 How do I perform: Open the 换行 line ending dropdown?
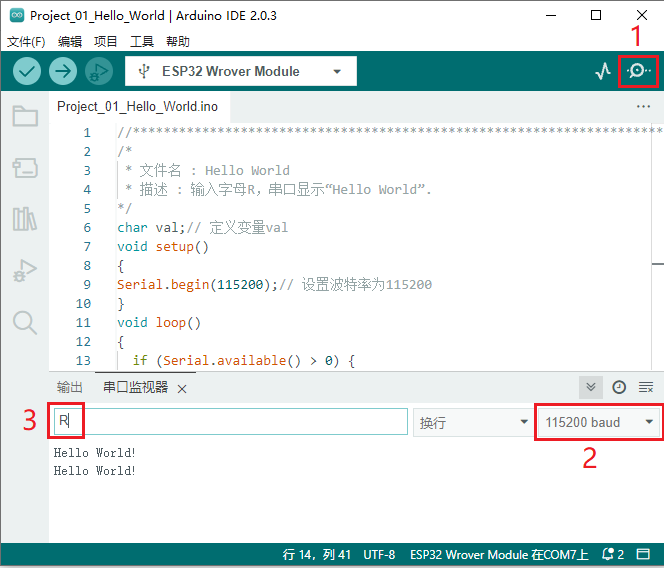473,422
